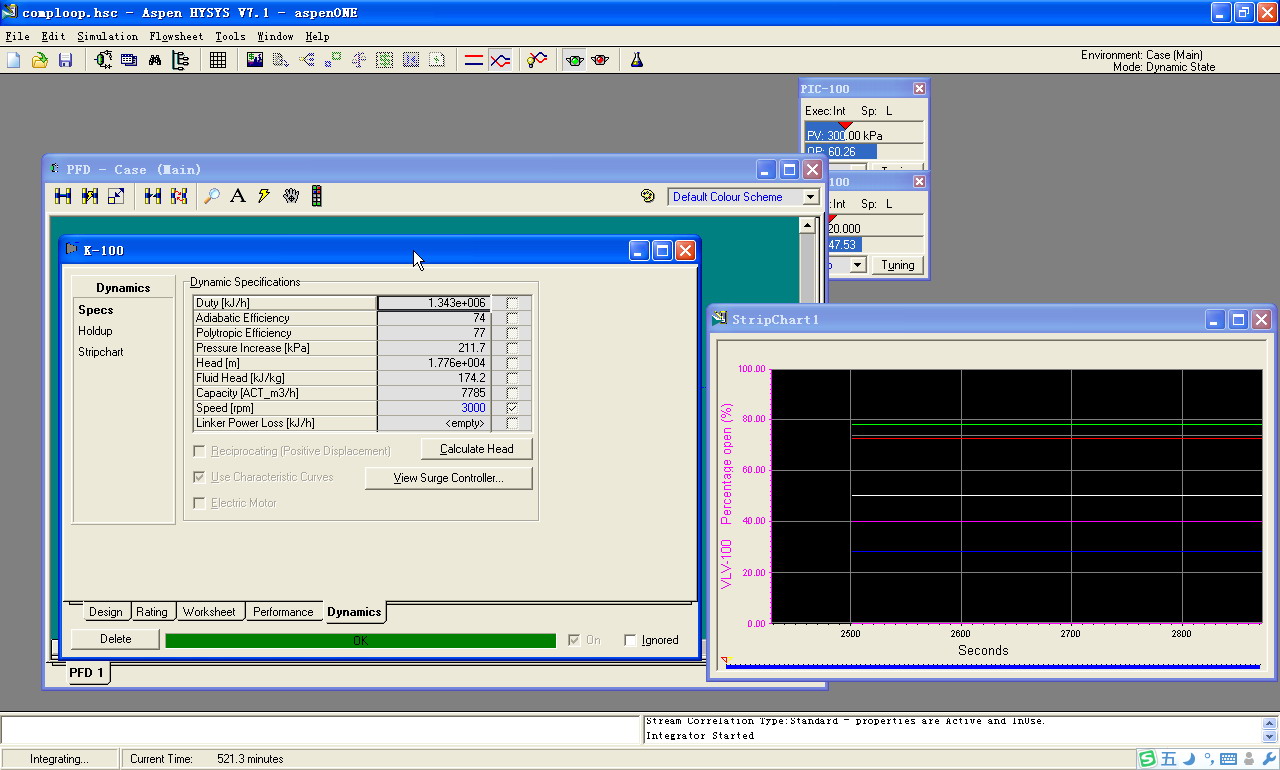
Task: Close the PIC-100 faceplate
Action: 919,88
